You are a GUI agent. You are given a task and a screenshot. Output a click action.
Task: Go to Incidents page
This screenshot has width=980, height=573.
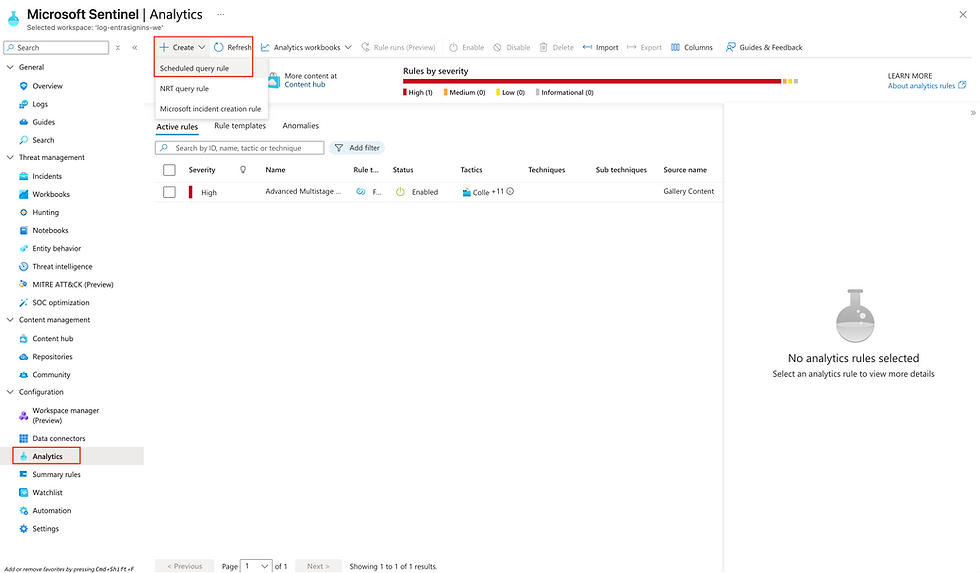point(47,176)
